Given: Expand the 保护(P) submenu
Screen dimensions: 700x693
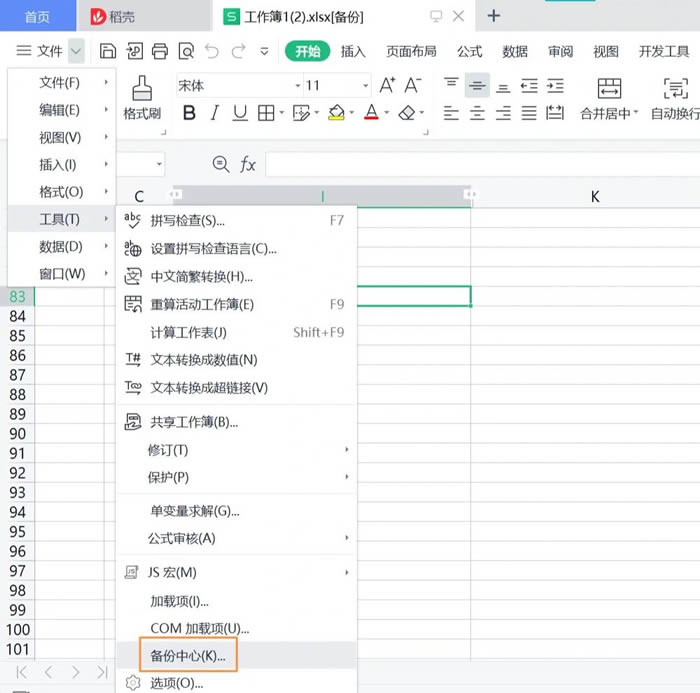Looking at the screenshot, I should pos(236,477).
